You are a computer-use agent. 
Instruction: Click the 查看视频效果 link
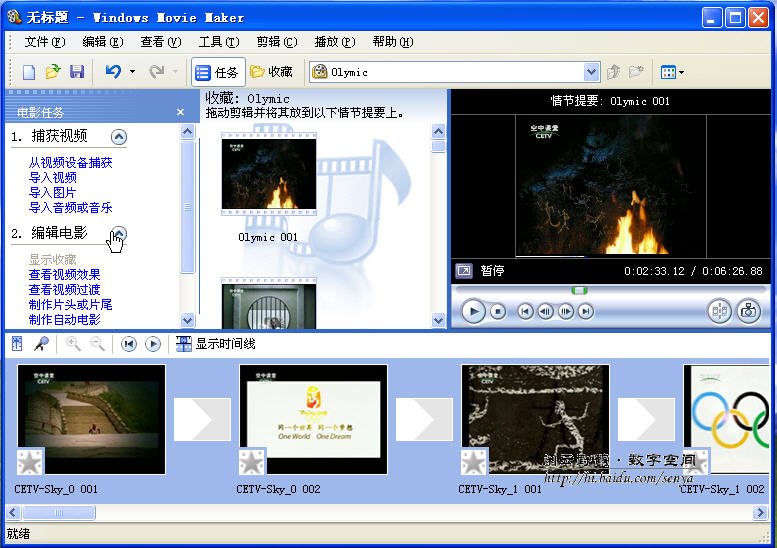(64, 274)
